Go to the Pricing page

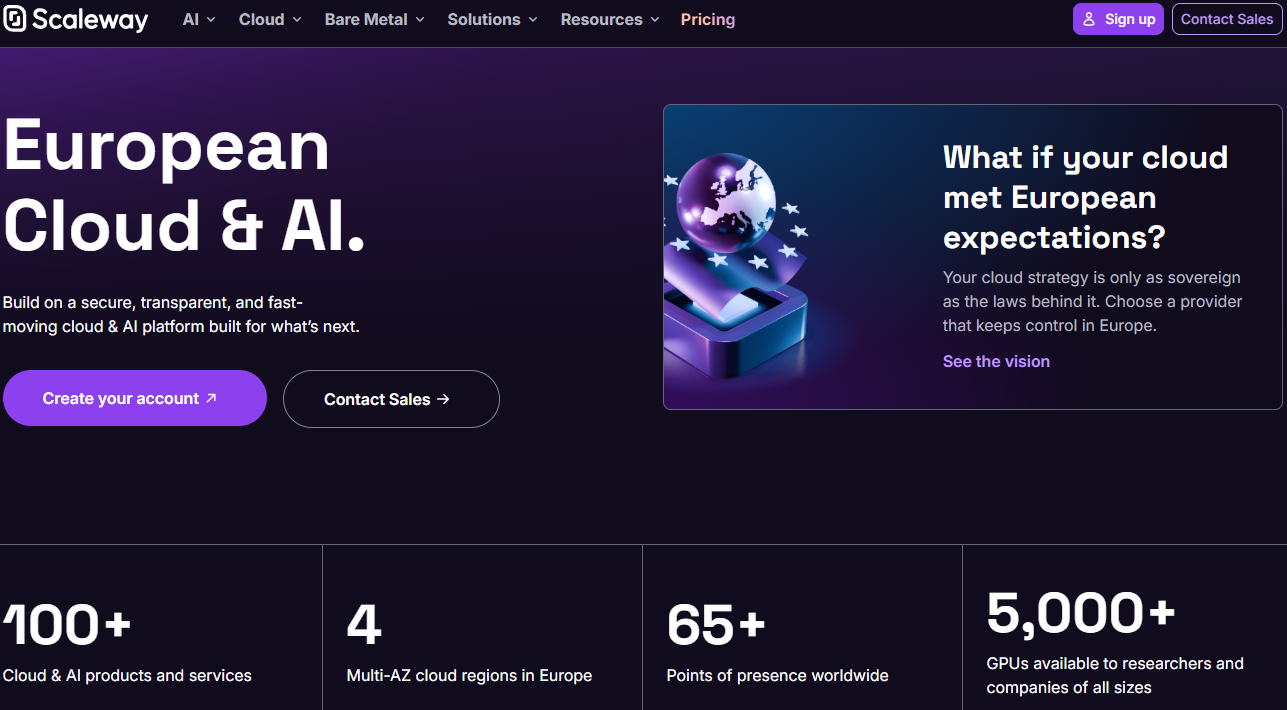coord(708,19)
